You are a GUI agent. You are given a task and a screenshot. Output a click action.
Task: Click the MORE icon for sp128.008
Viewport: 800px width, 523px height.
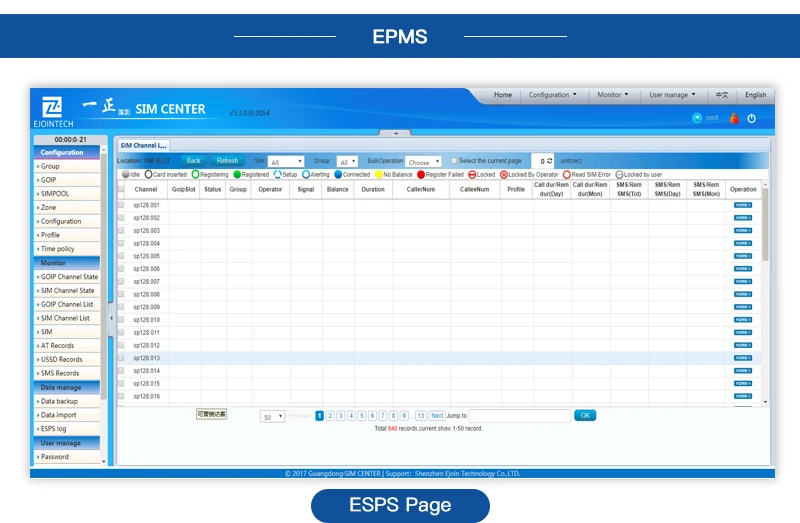(743, 294)
